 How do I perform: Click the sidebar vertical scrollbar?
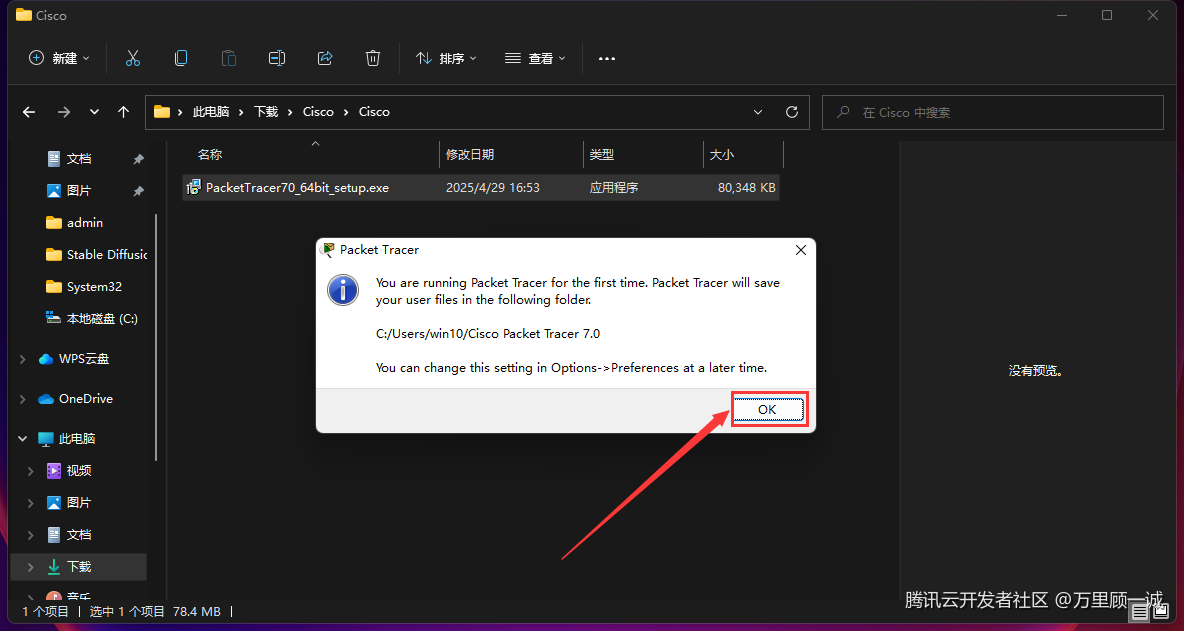(x=156, y=336)
